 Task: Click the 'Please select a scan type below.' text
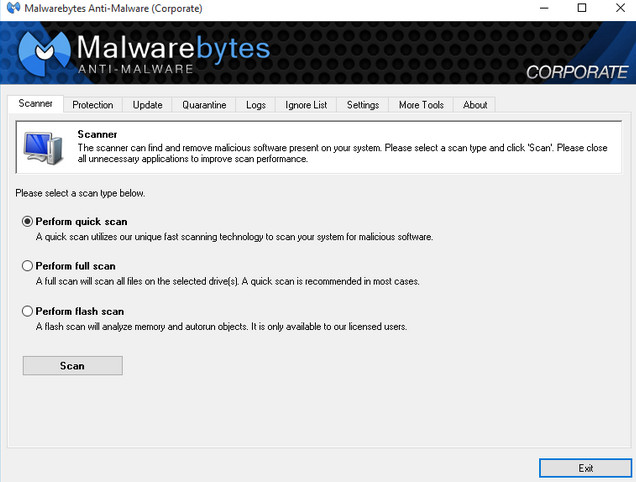pyautogui.click(x=80, y=193)
